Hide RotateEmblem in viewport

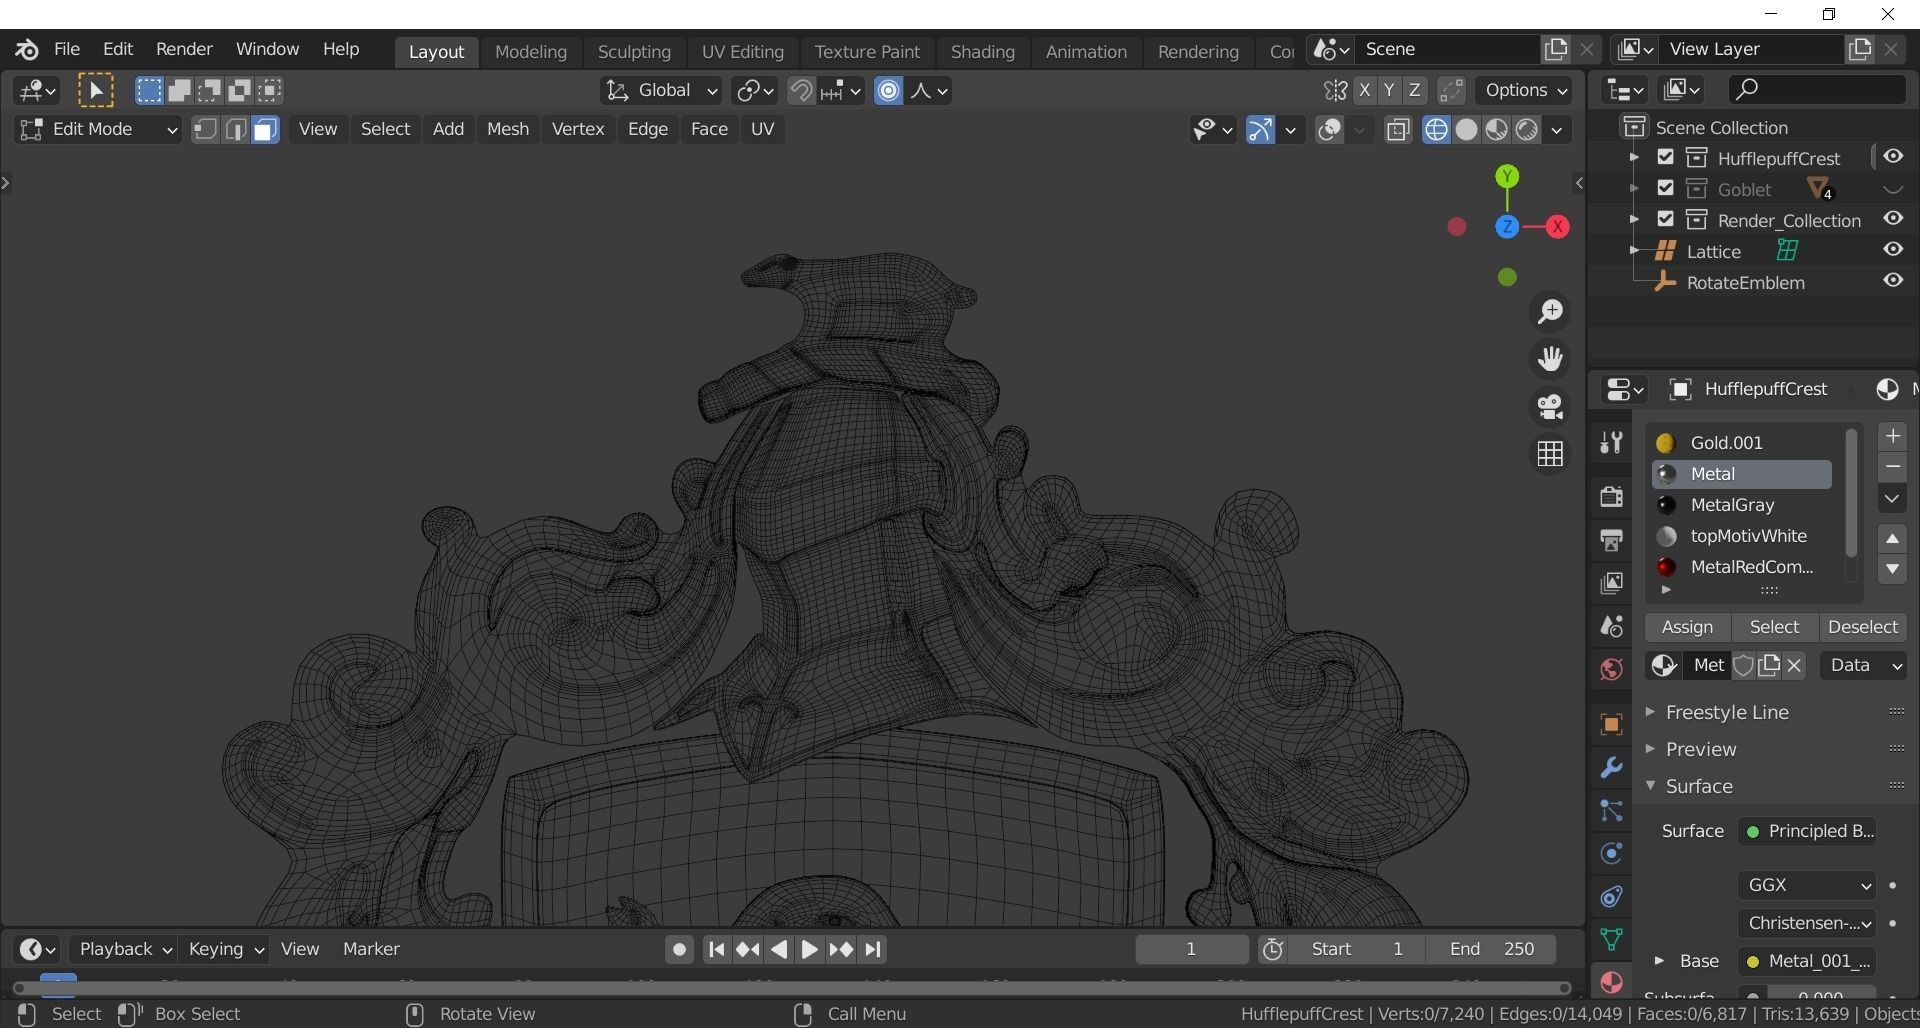tap(1893, 281)
